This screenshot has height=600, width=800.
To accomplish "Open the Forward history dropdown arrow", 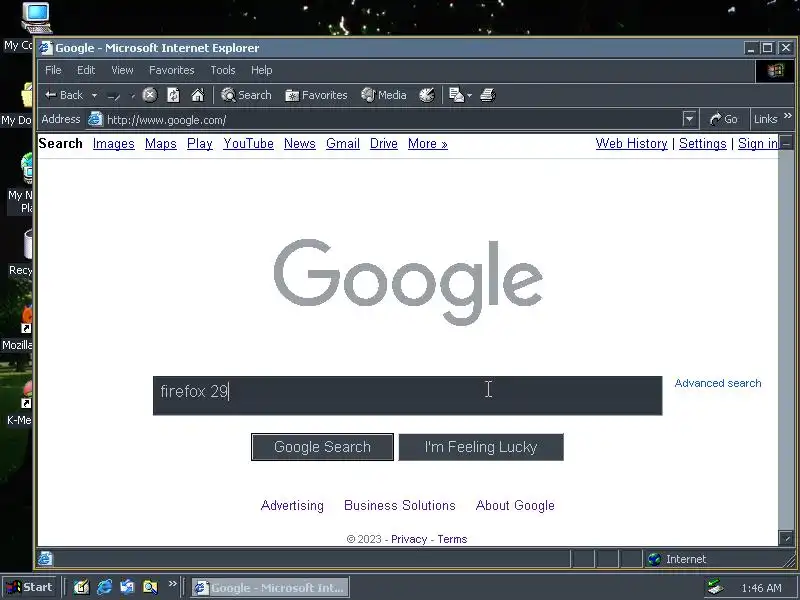I will 133,95.
